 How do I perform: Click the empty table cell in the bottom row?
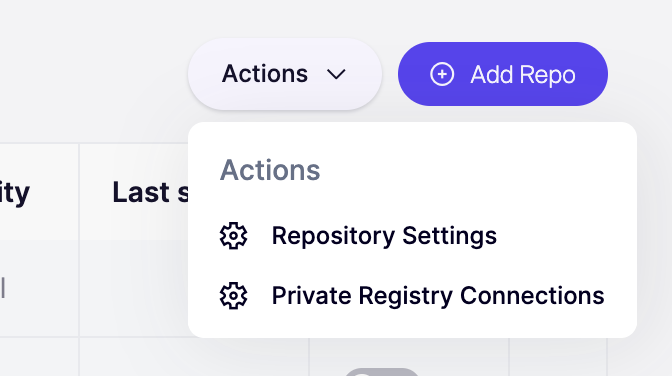(x=193, y=357)
